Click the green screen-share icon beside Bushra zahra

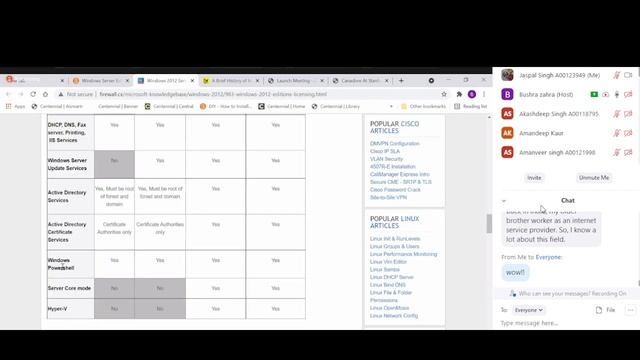pos(594,94)
